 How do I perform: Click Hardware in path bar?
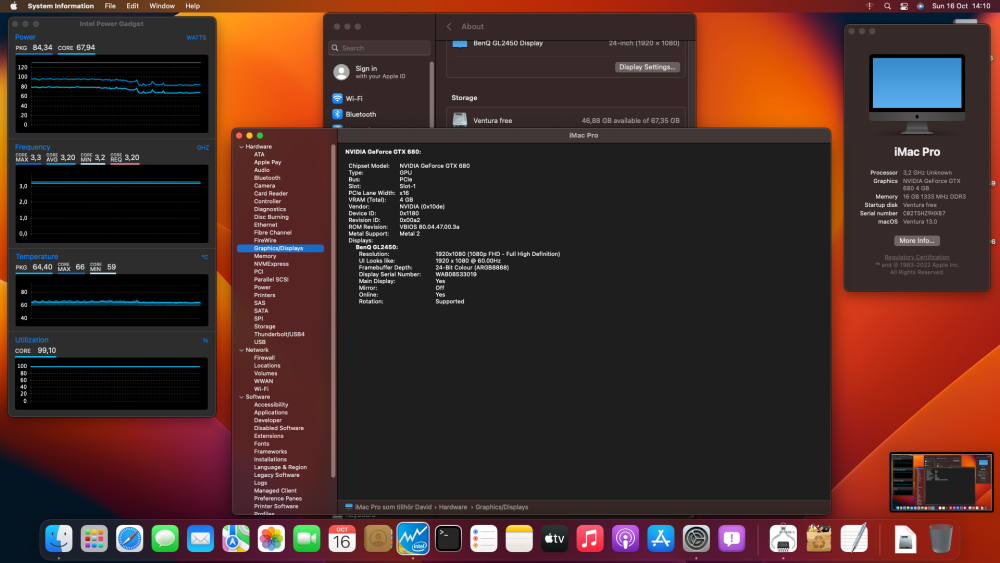[453, 507]
